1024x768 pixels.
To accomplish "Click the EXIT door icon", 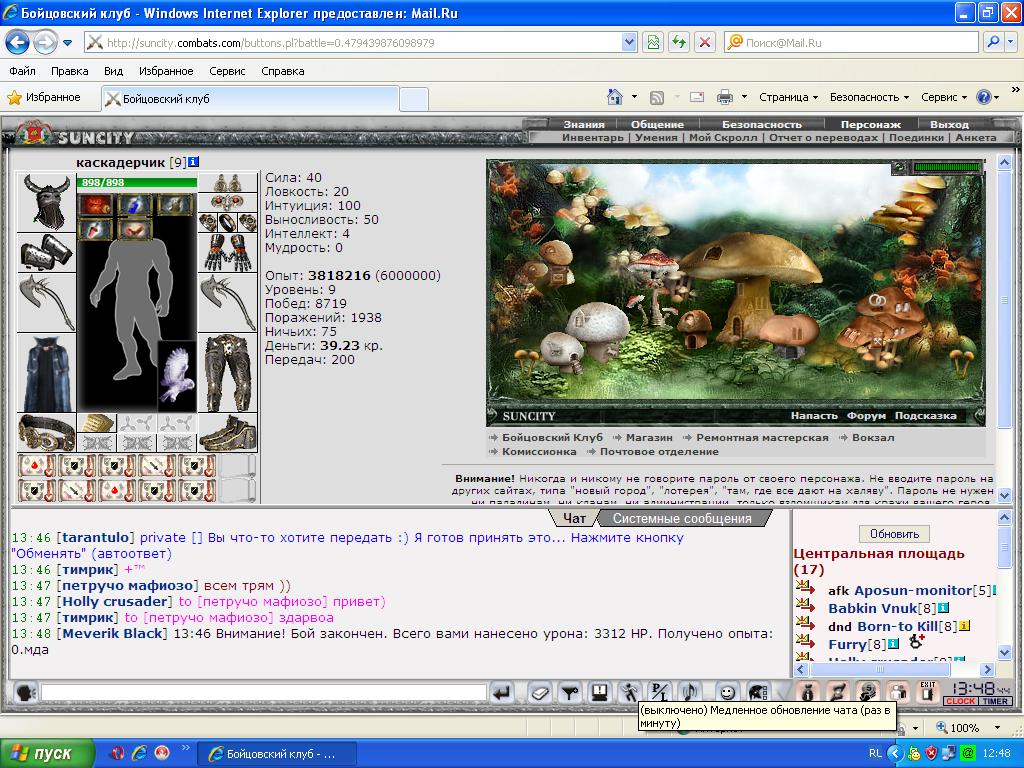I will click(x=928, y=692).
